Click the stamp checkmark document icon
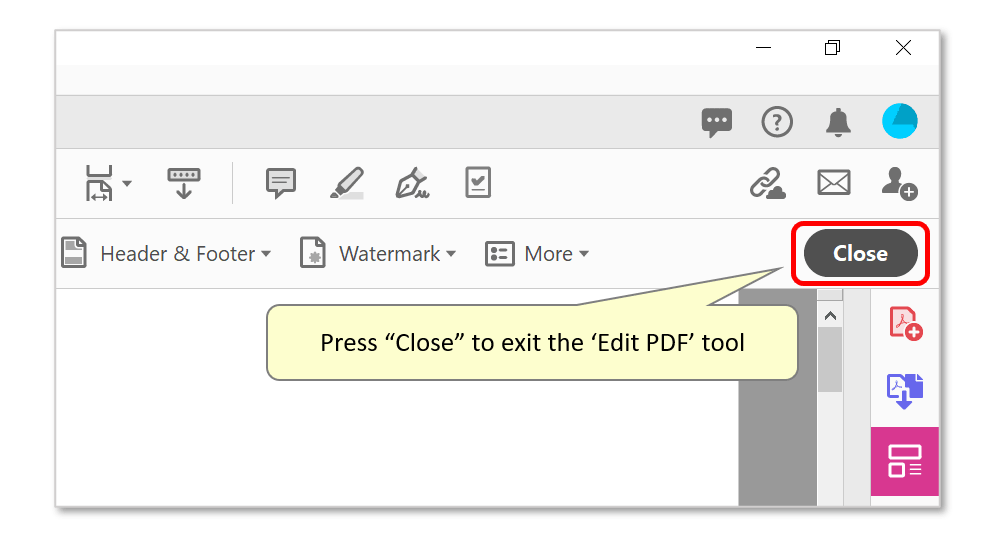 point(478,183)
